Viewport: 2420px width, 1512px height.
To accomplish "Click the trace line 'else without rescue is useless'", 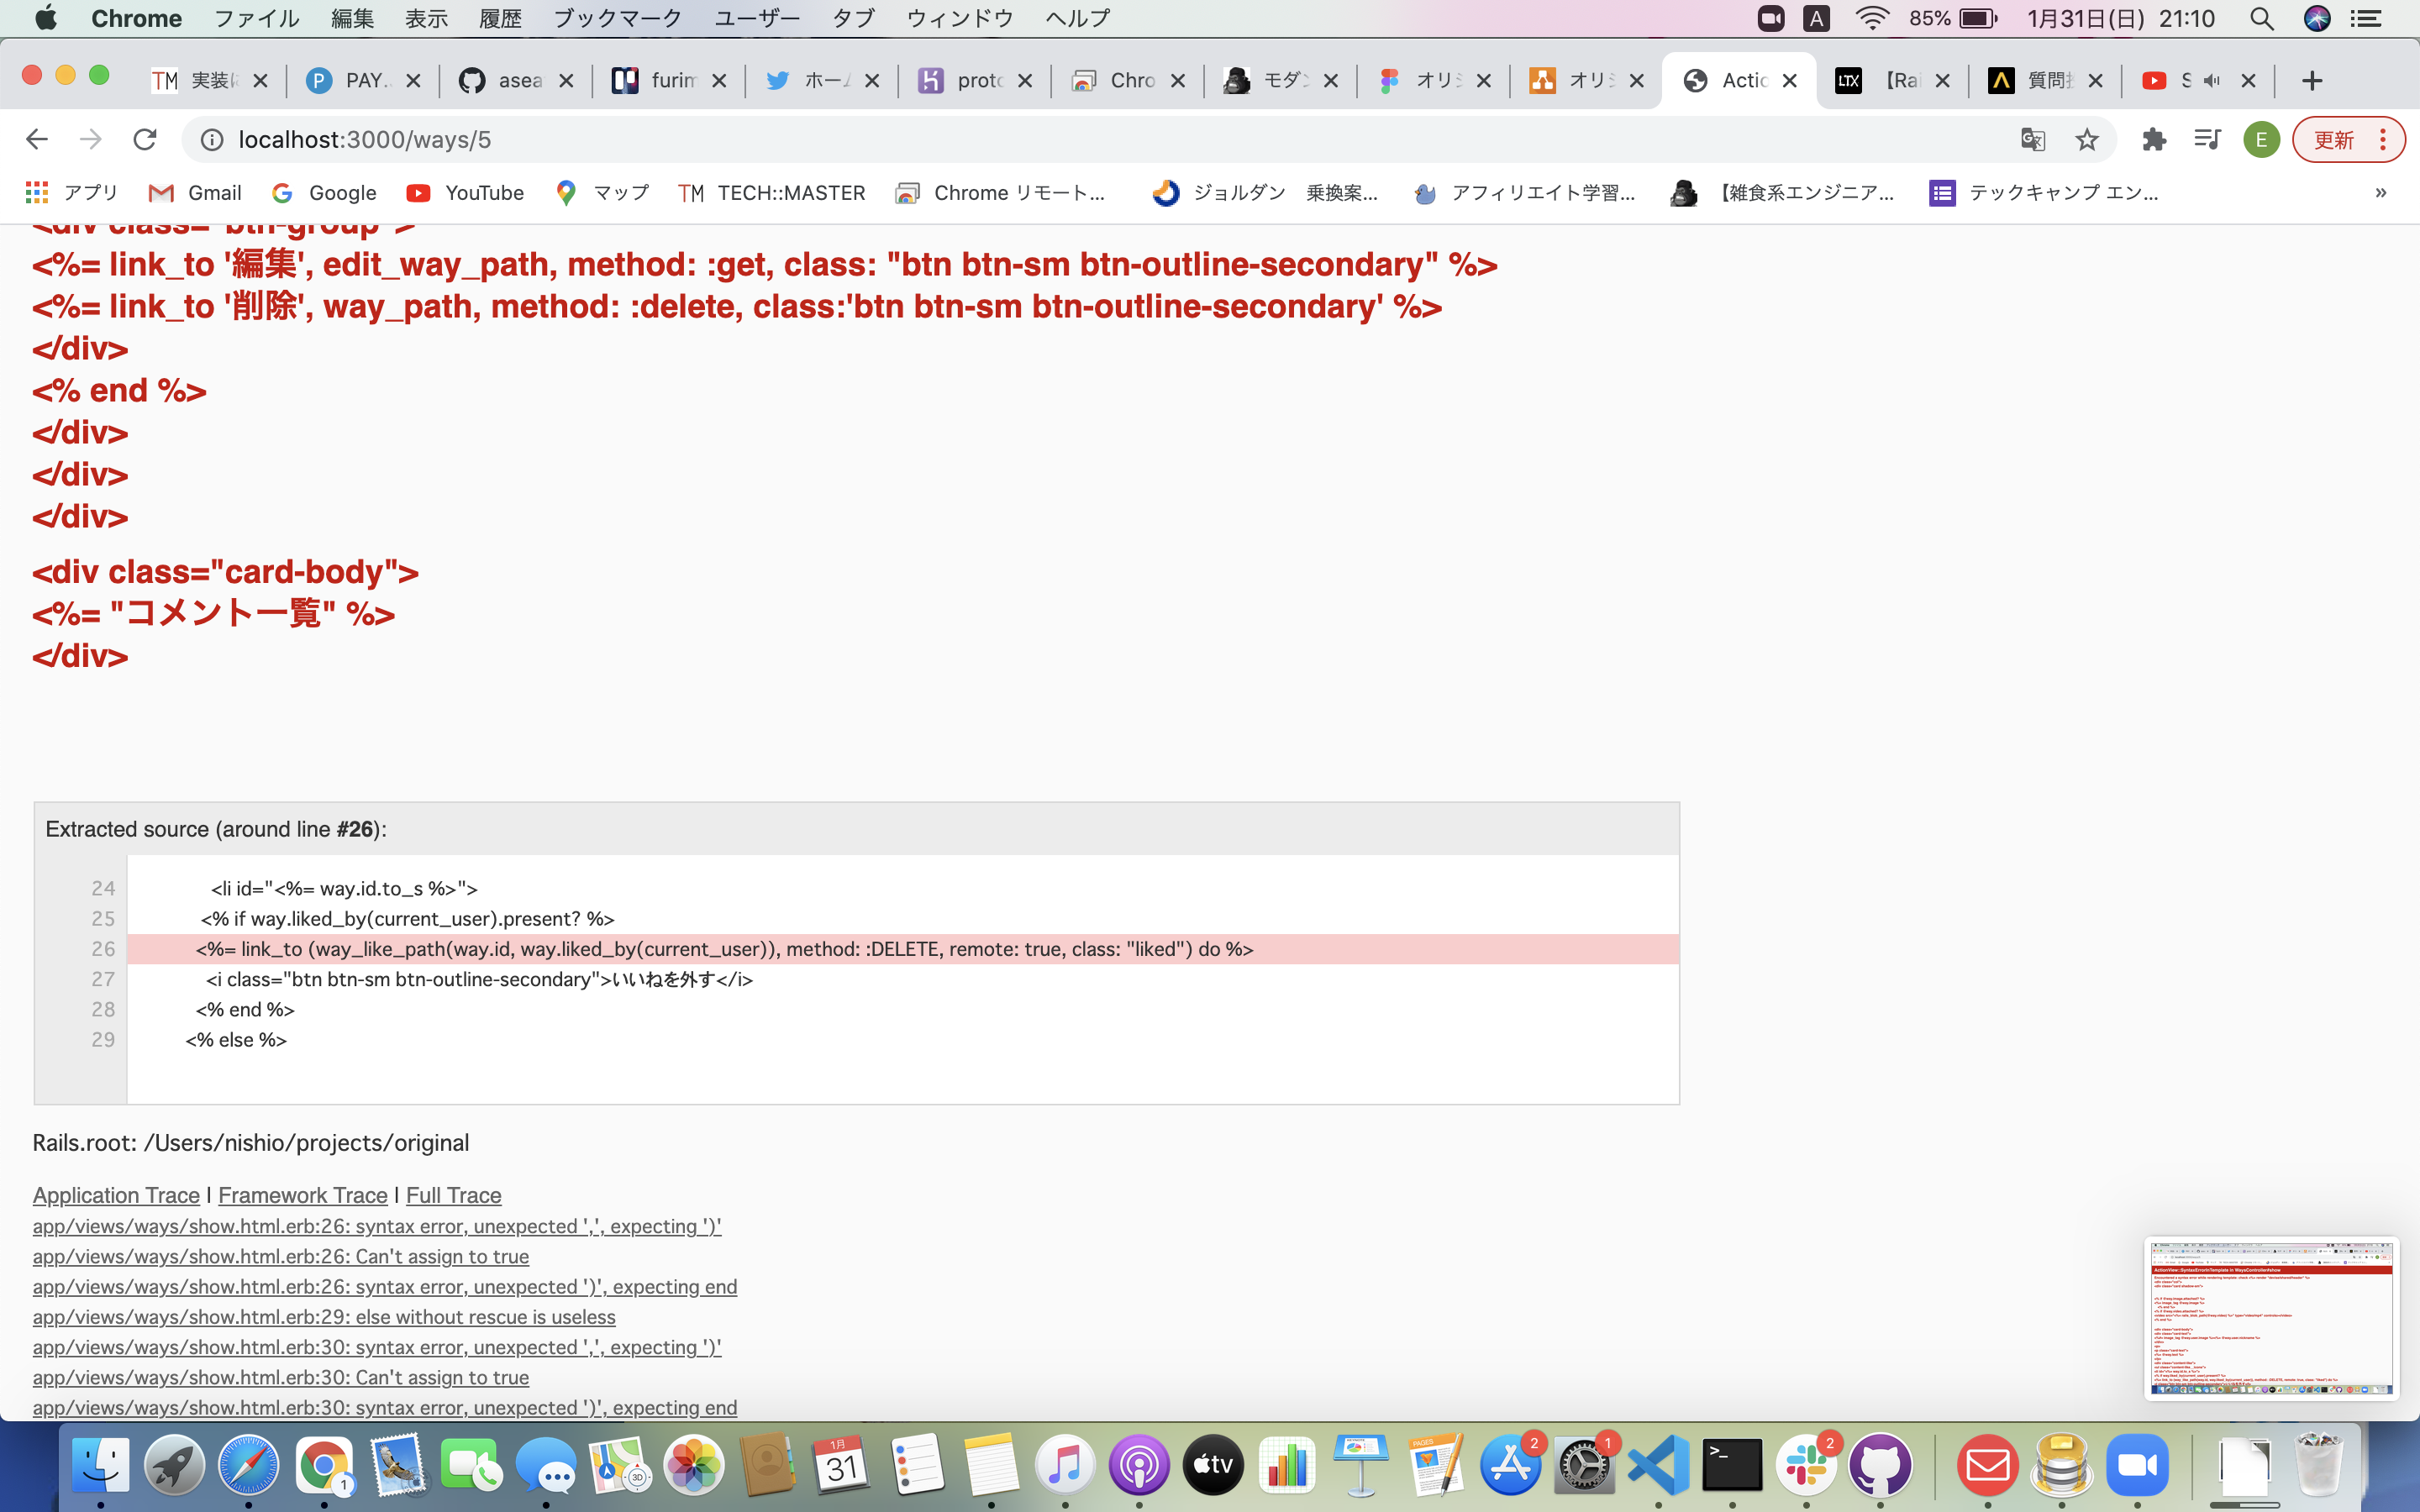I will tap(324, 1317).
